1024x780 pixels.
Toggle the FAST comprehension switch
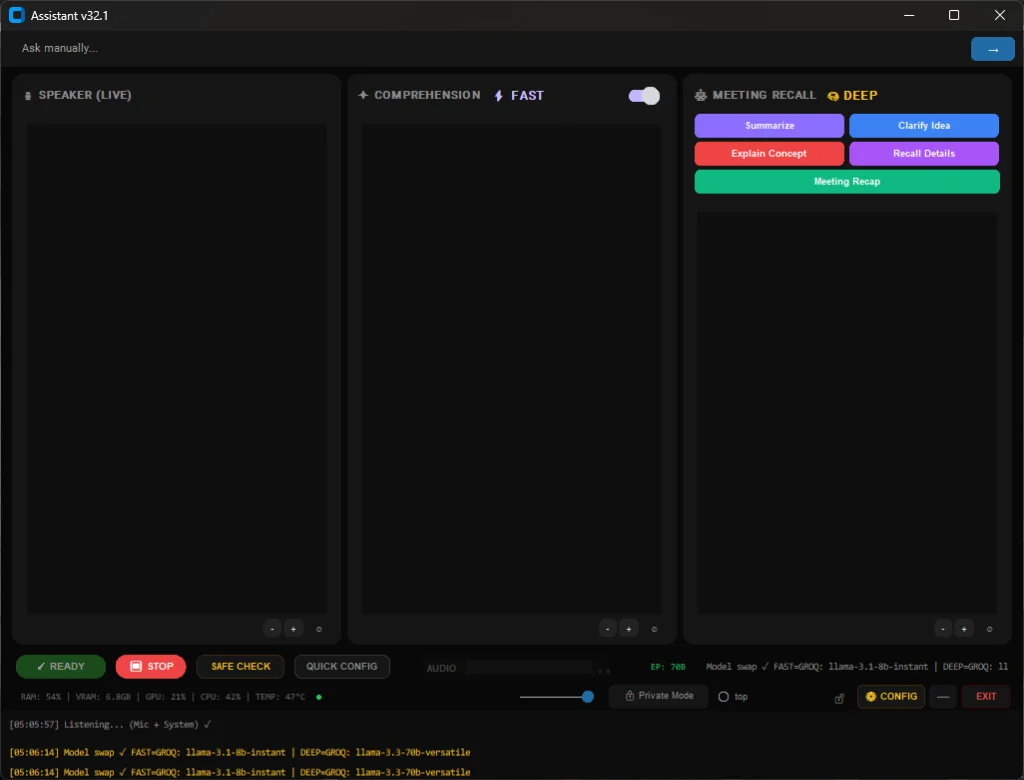pyautogui.click(x=644, y=96)
